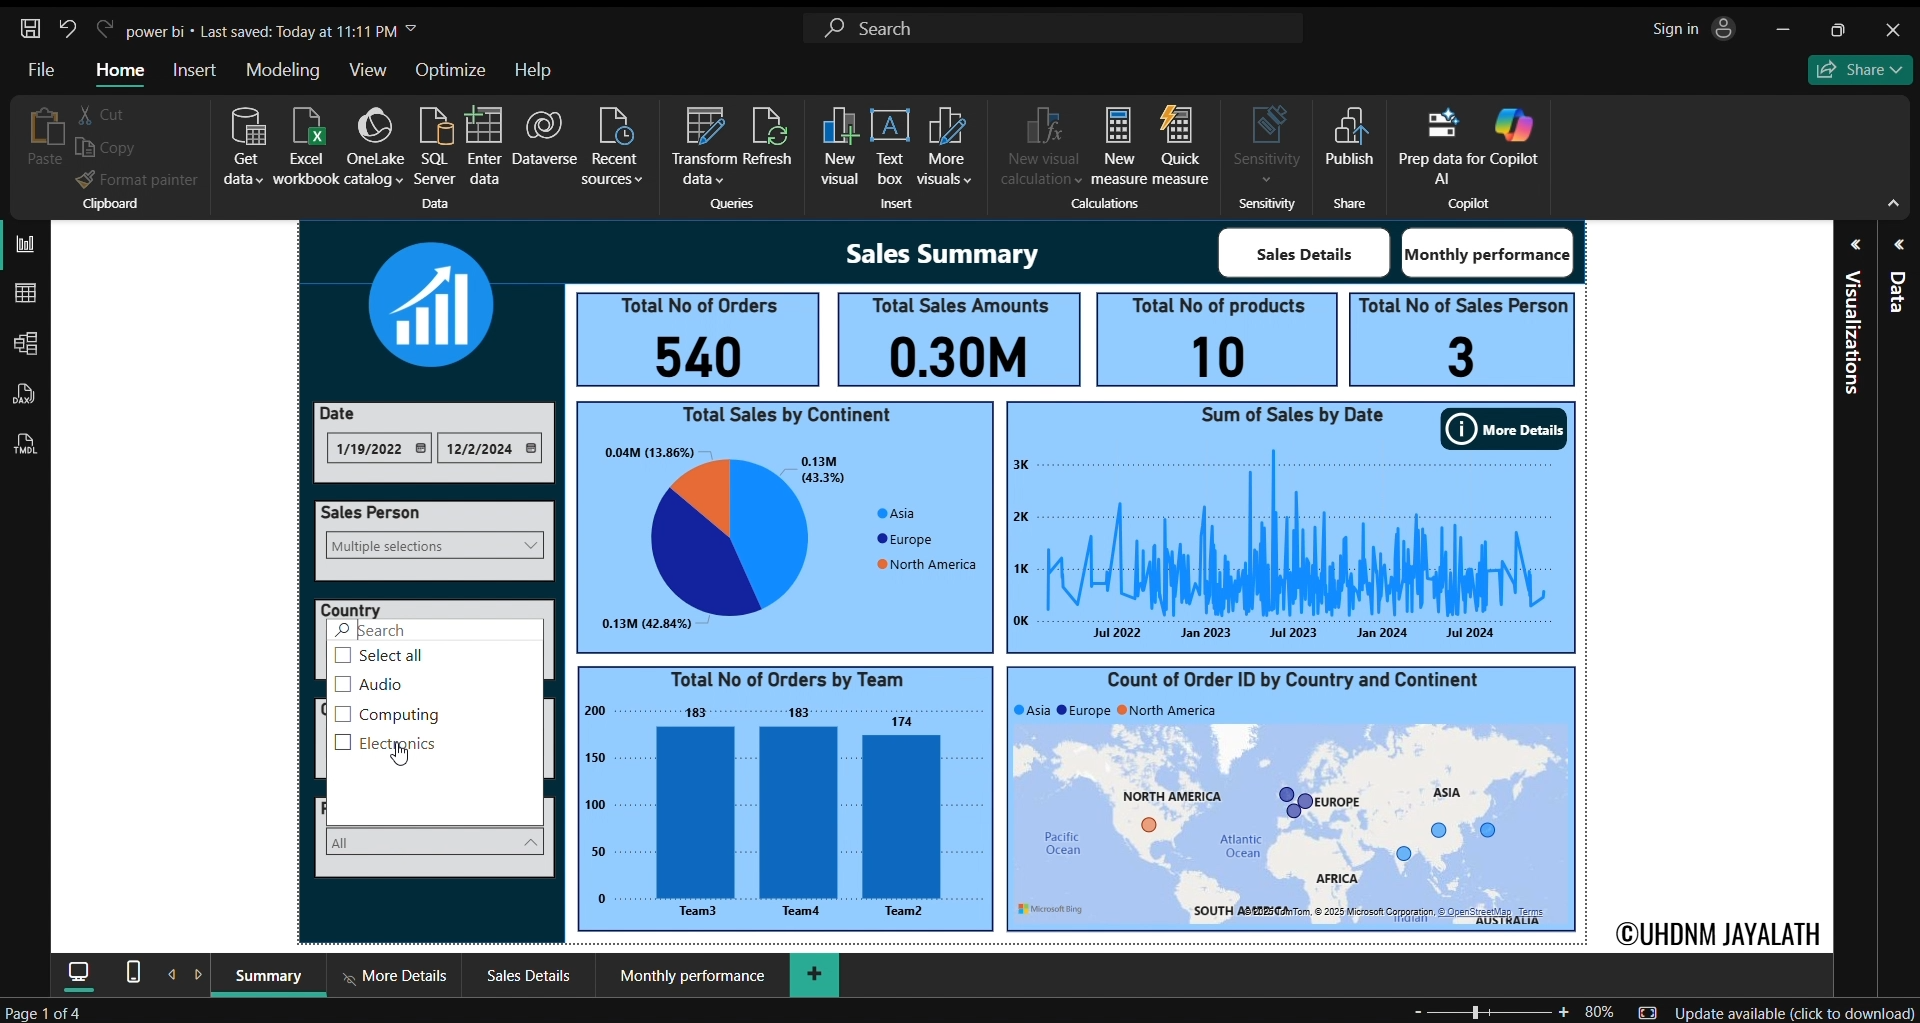Screen dimensions: 1920x1023
Task: Connect to SQL Server
Action: 436,147
